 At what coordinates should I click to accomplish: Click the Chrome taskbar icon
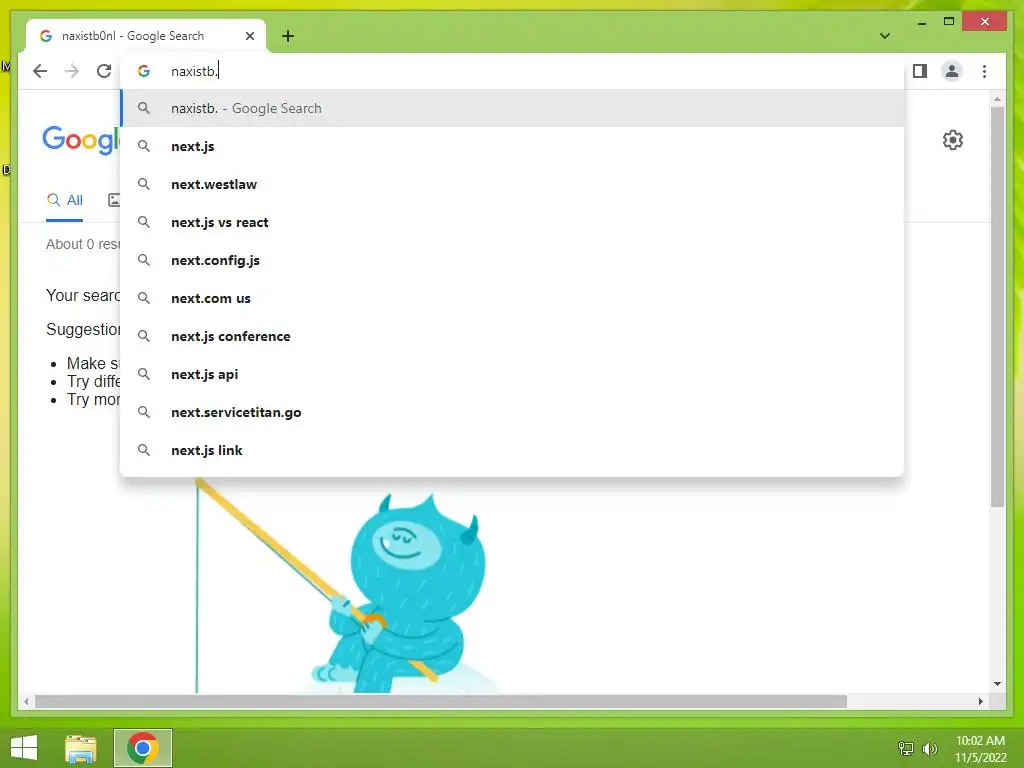click(x=142, y=748)
